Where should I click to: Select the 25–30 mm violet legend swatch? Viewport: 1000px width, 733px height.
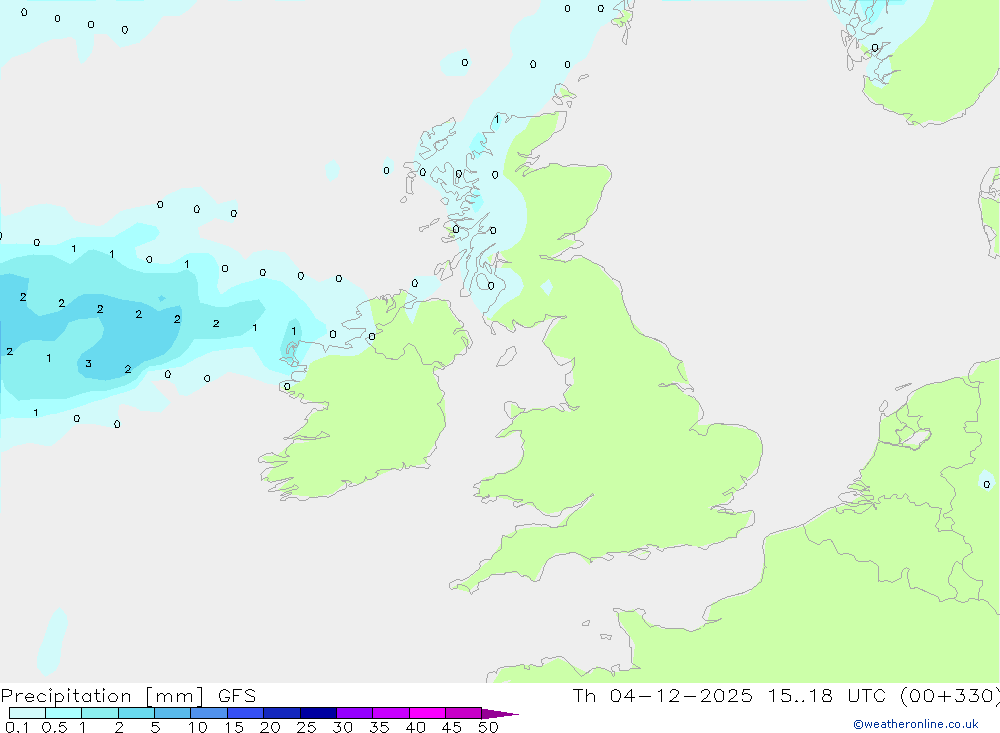[x=318, y=713]
